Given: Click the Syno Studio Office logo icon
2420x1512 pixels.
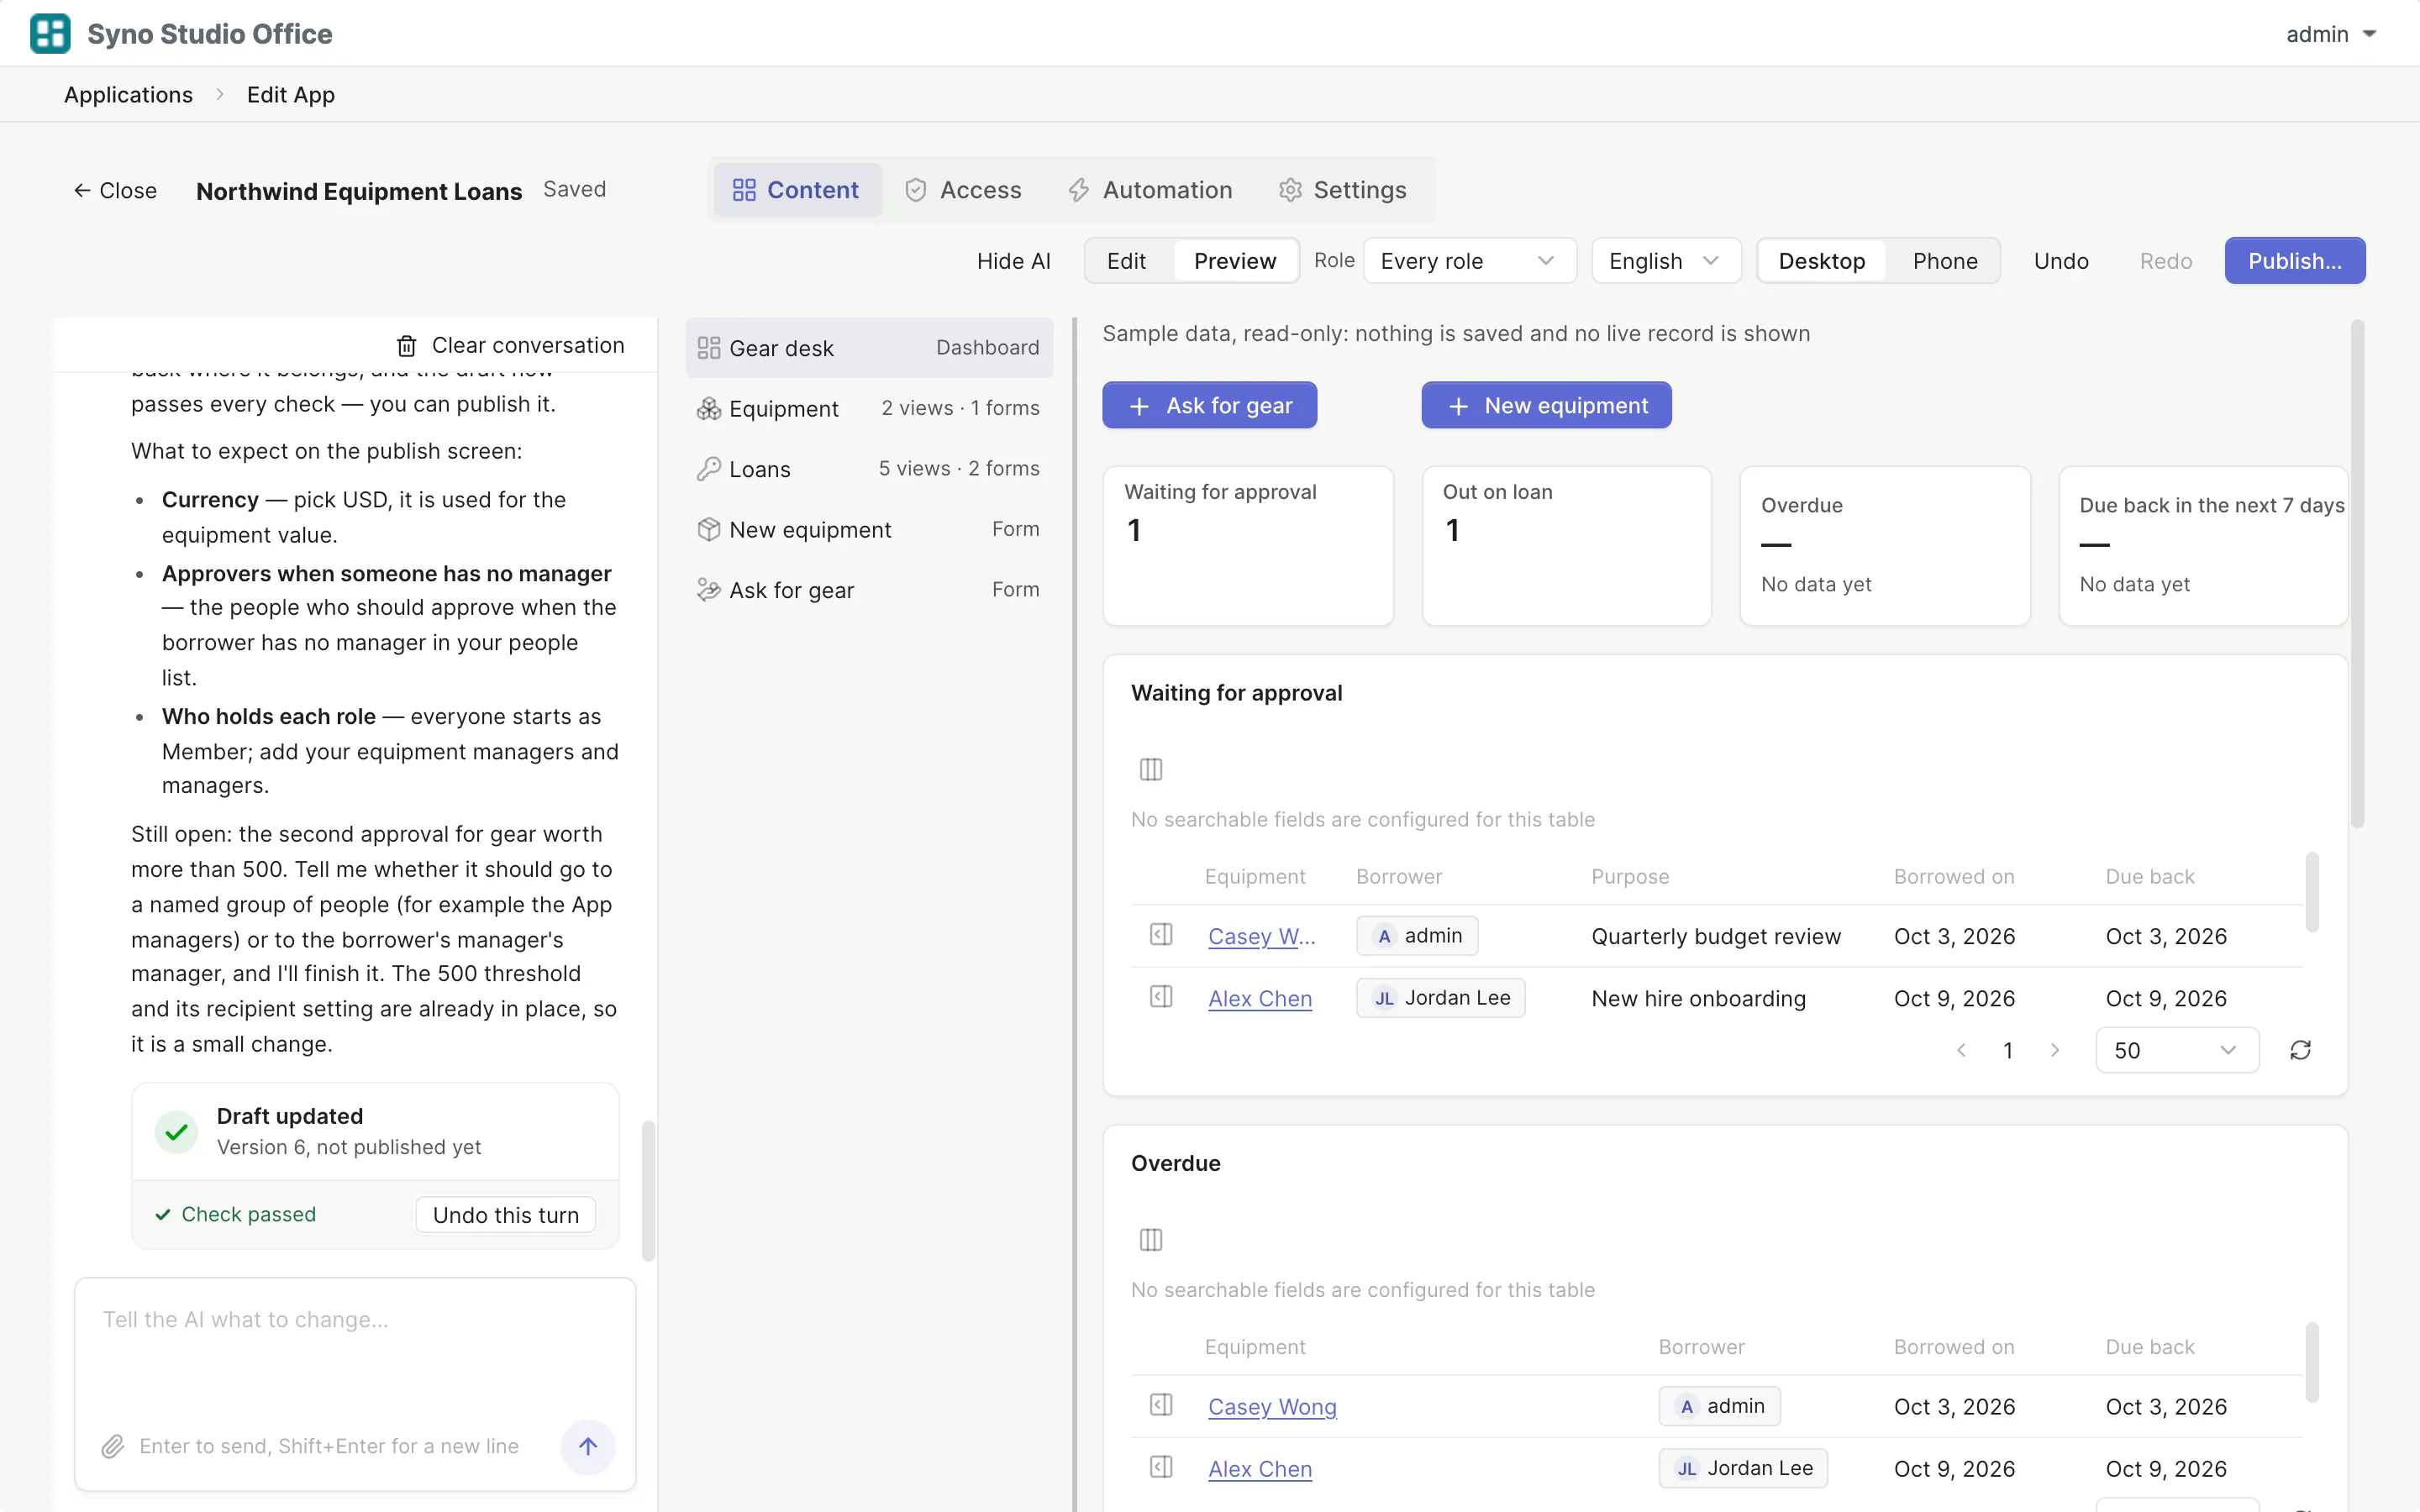Looking at the screenshot, I should [50, 33].
